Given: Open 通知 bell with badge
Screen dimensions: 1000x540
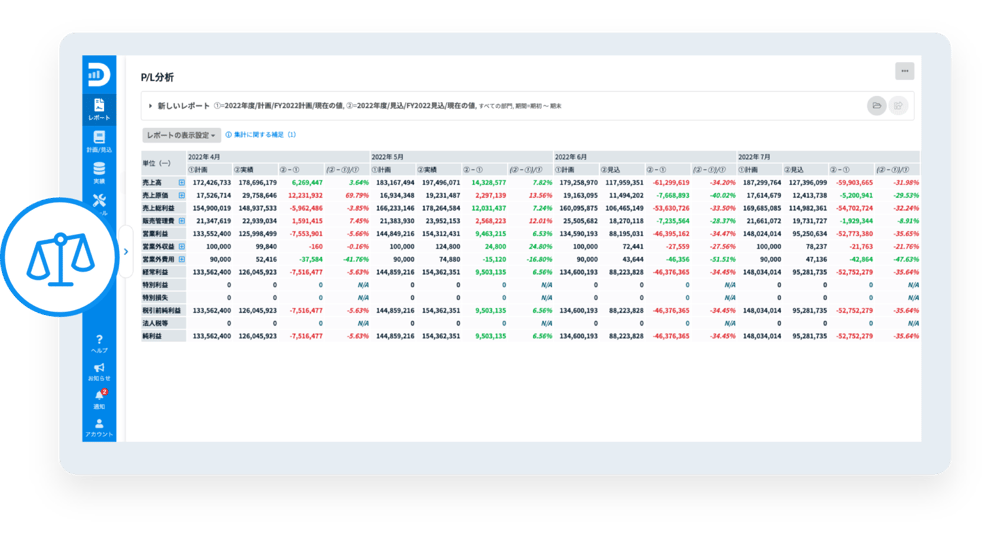Looking at the screenshot, I should coord(99,400).
